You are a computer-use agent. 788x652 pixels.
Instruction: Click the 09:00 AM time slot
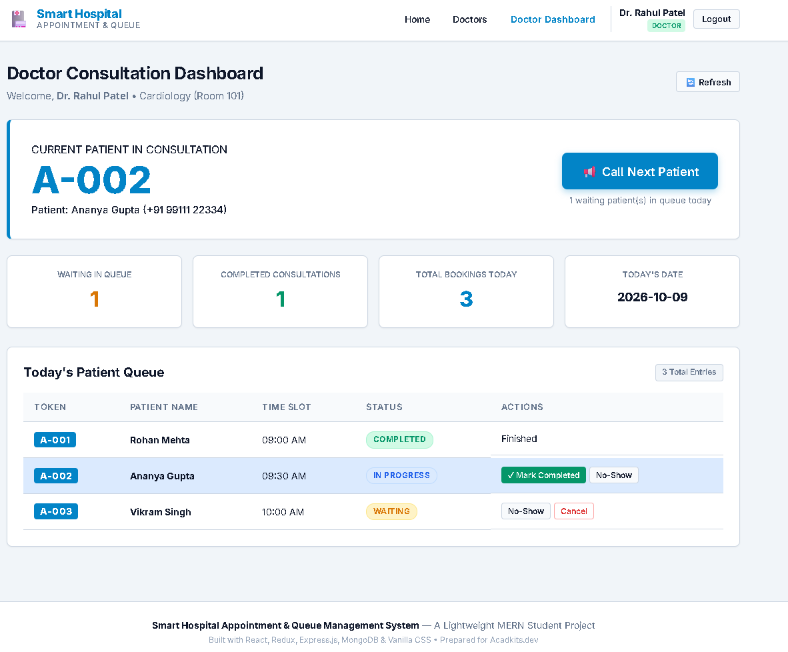click(x=284, y=440)
